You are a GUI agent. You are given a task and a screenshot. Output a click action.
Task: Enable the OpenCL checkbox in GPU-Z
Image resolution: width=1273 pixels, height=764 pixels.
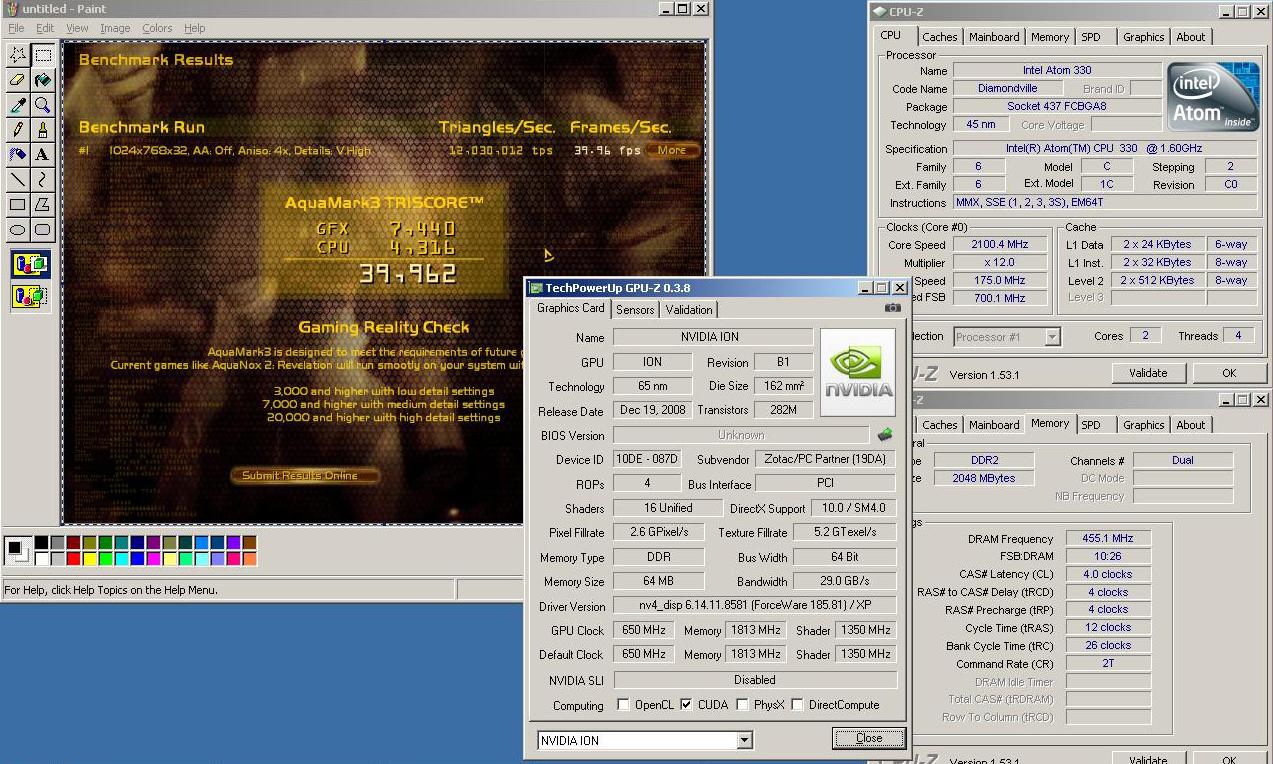pos(623,705)
